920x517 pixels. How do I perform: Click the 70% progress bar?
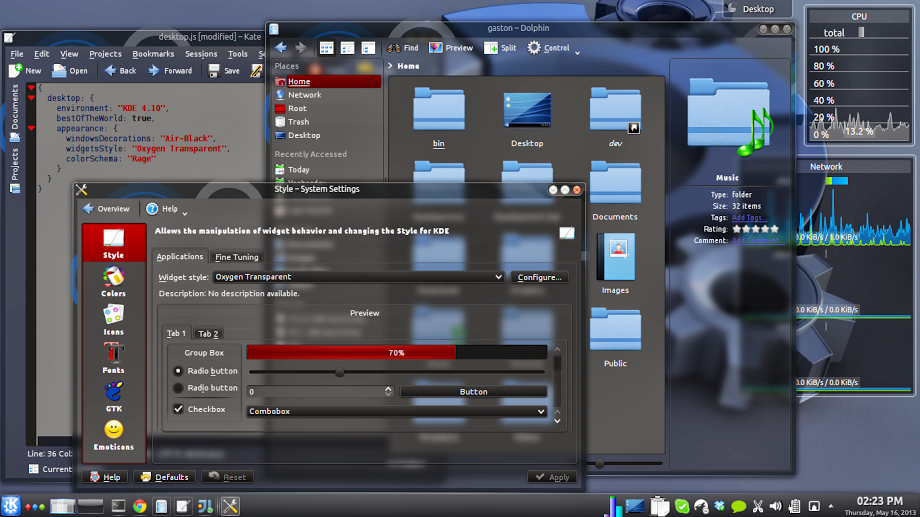click(x=397, y=353)
